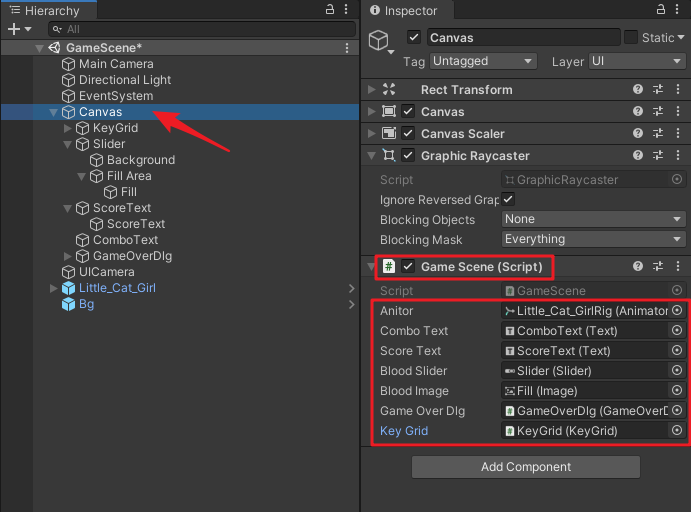The image size is (691, 512).
Task: Collapse the GameScene root node
Action: point(39,48)
